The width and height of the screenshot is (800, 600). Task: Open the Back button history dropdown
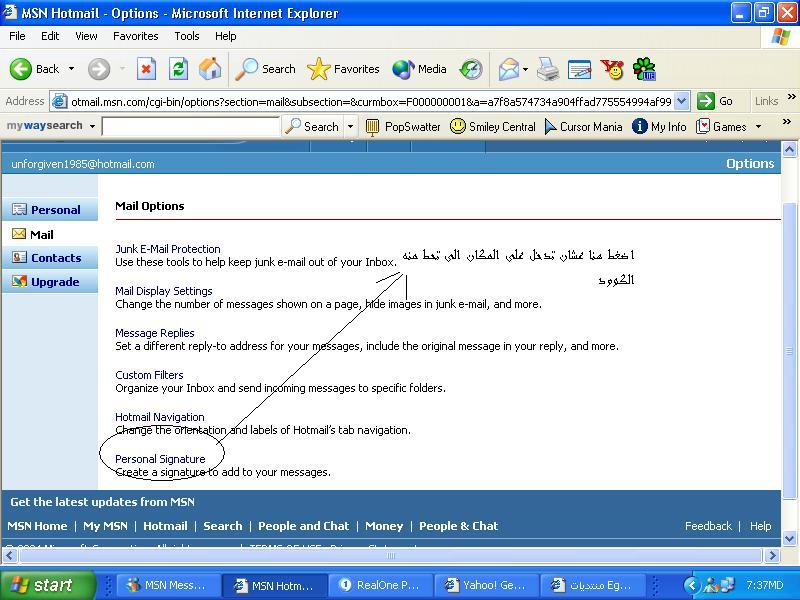pos(71,69)
